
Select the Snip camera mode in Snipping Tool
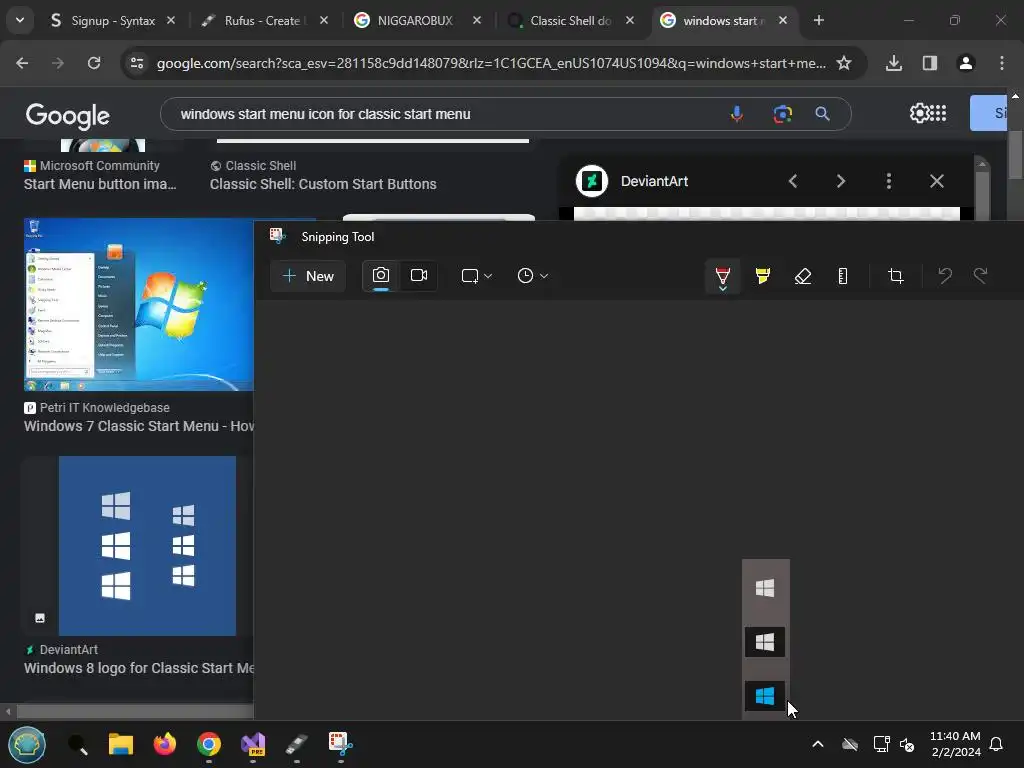[x=381, y=276]
